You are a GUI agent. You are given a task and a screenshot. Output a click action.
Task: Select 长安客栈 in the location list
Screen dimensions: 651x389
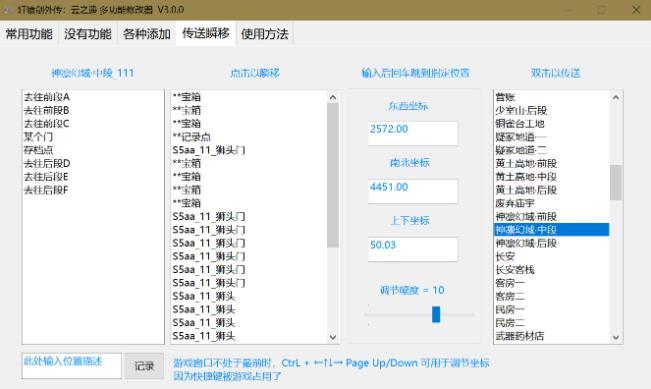[x=552, y=270]
